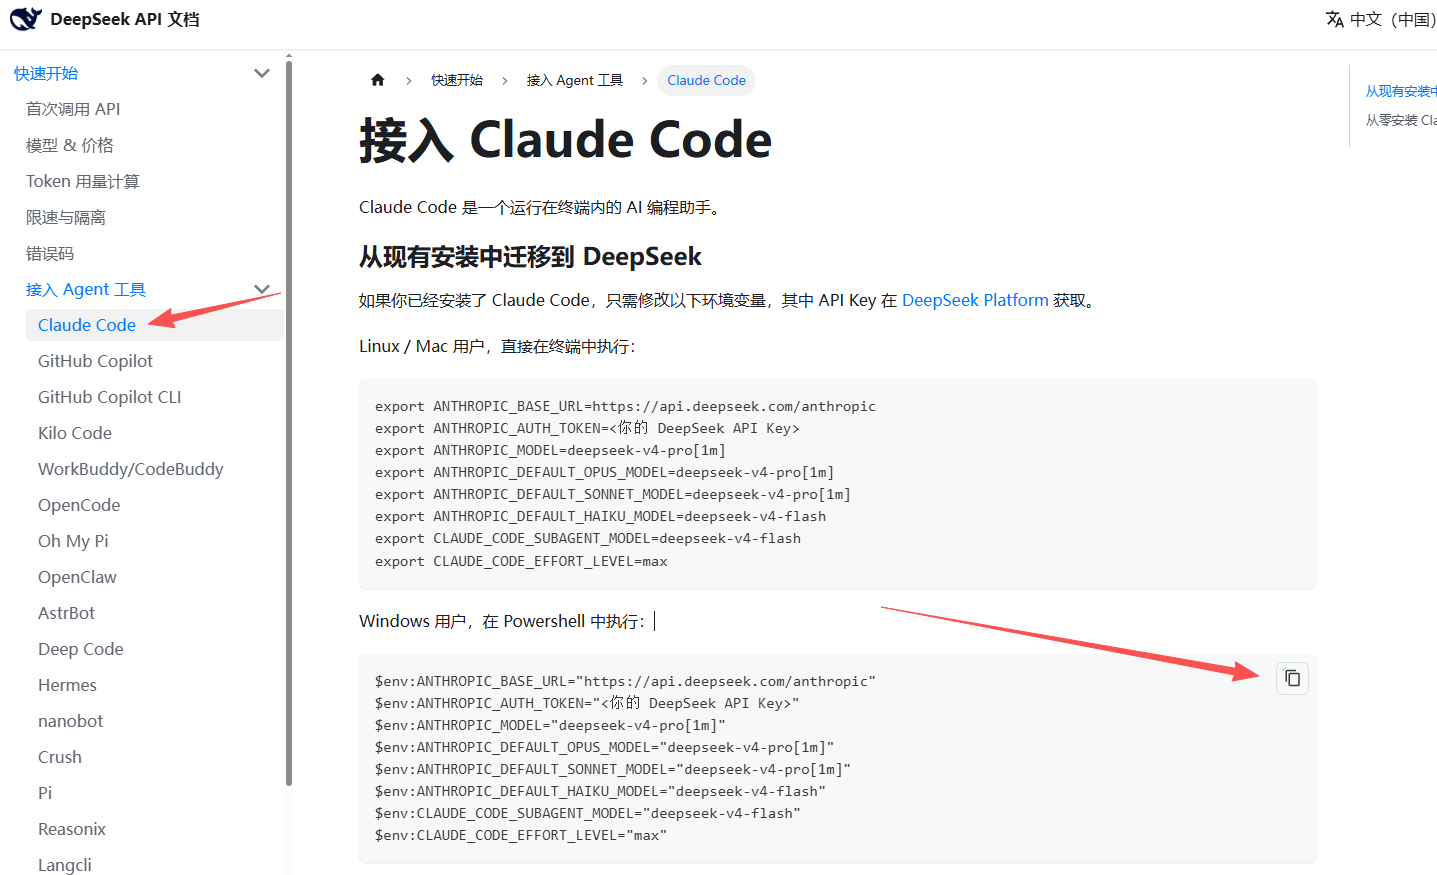Click text Linux / Mac 用户 instruction line
The height and width of the screenshot is (875, 1437).
(497, 346)
